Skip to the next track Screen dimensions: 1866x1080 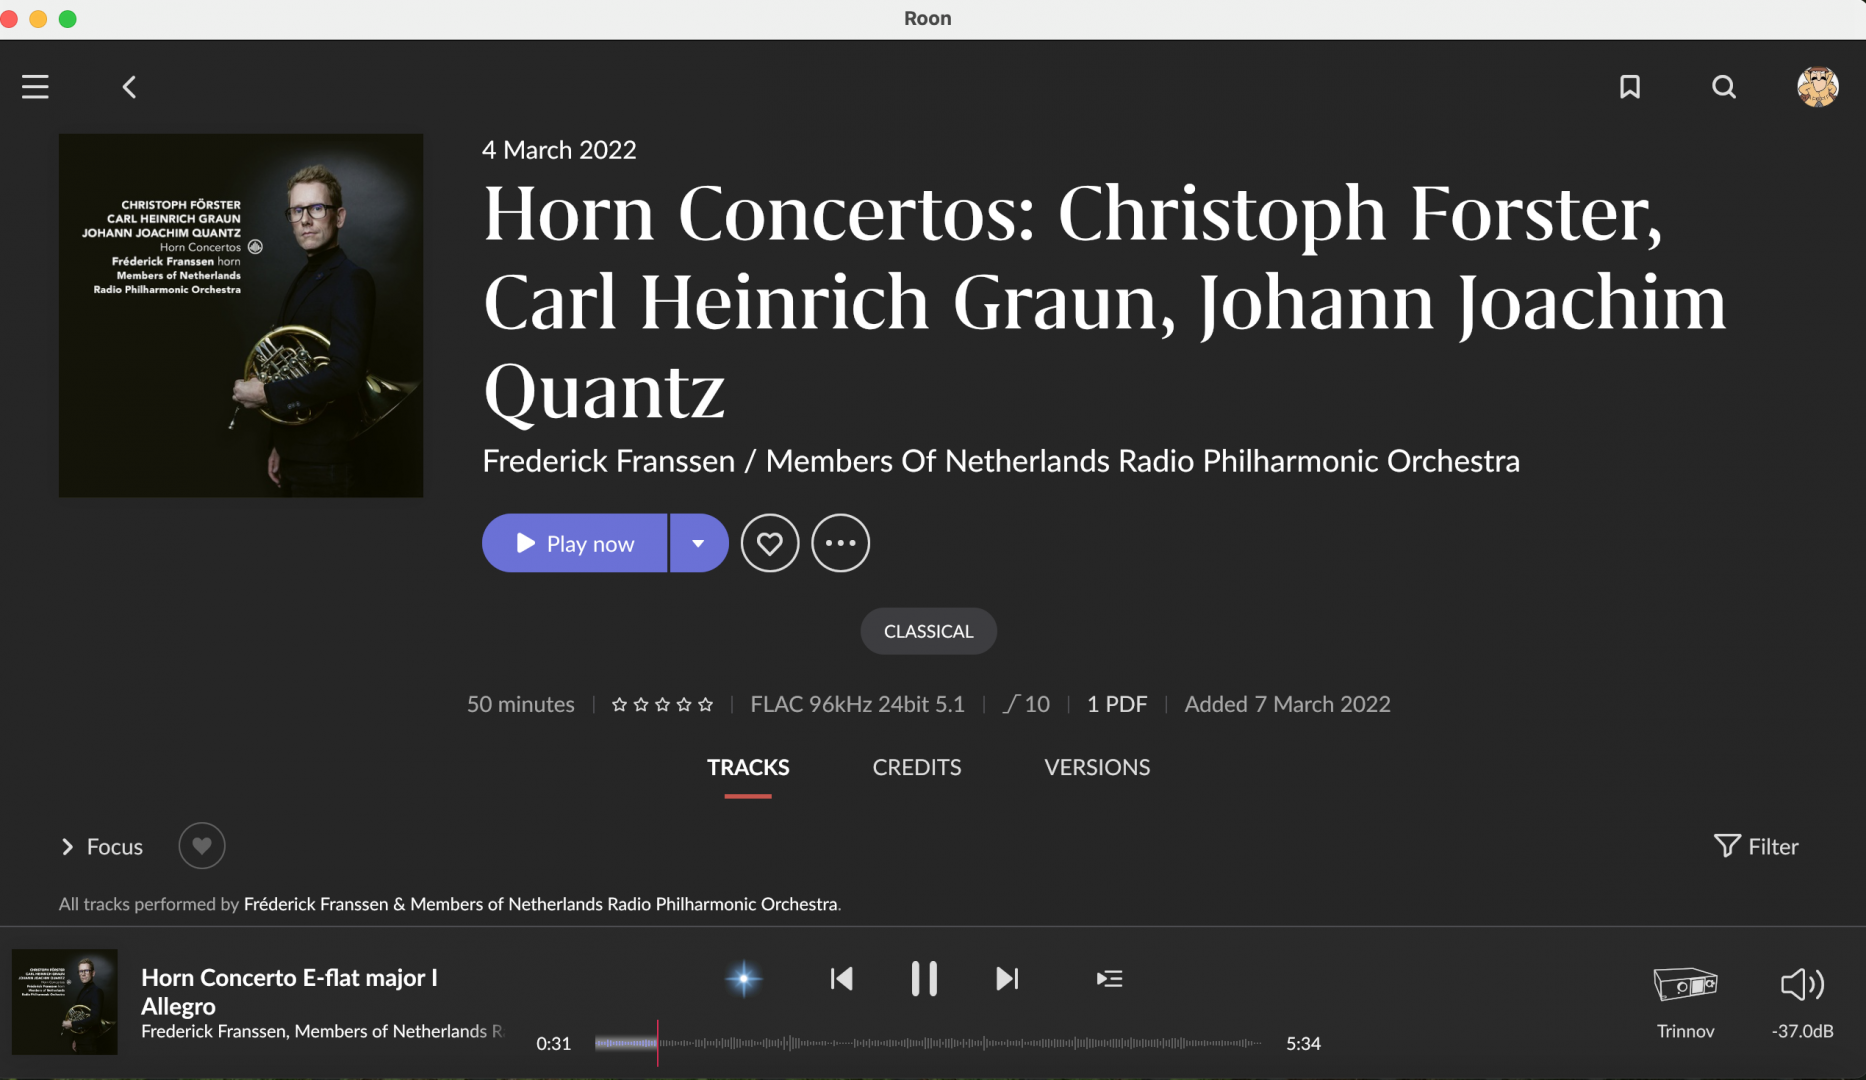tap(1007, 979)
